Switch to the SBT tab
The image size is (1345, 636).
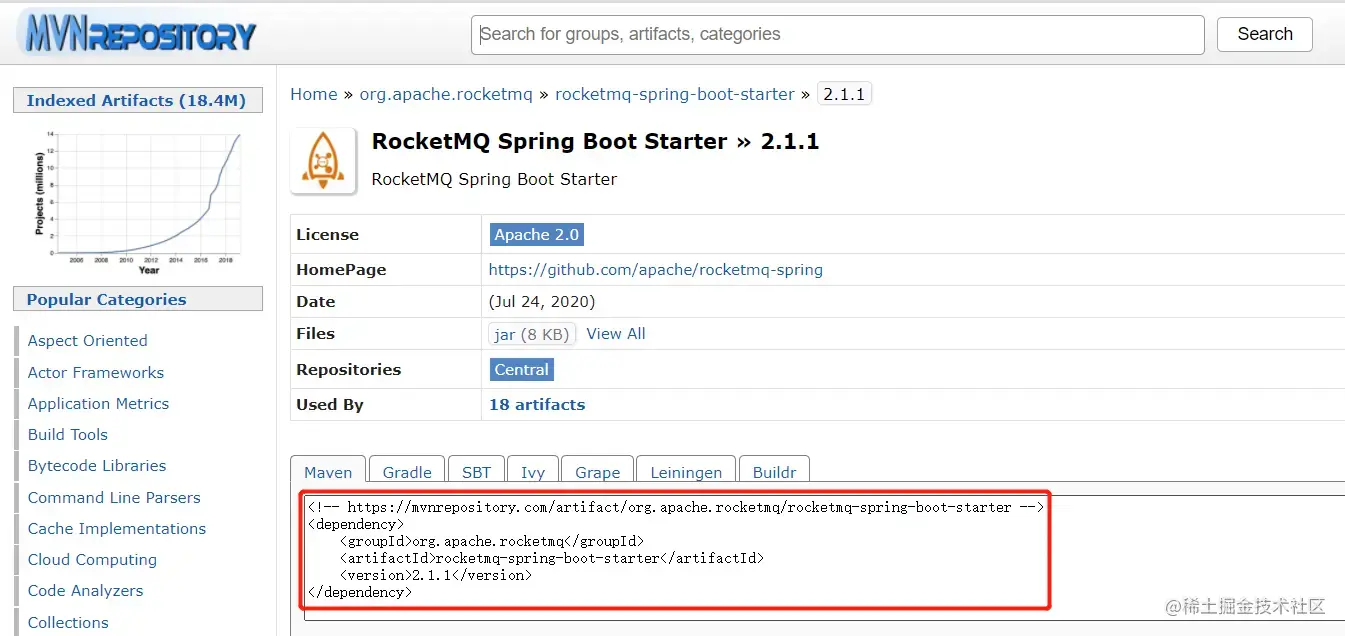pyautogui.click(x=476, y=471)
